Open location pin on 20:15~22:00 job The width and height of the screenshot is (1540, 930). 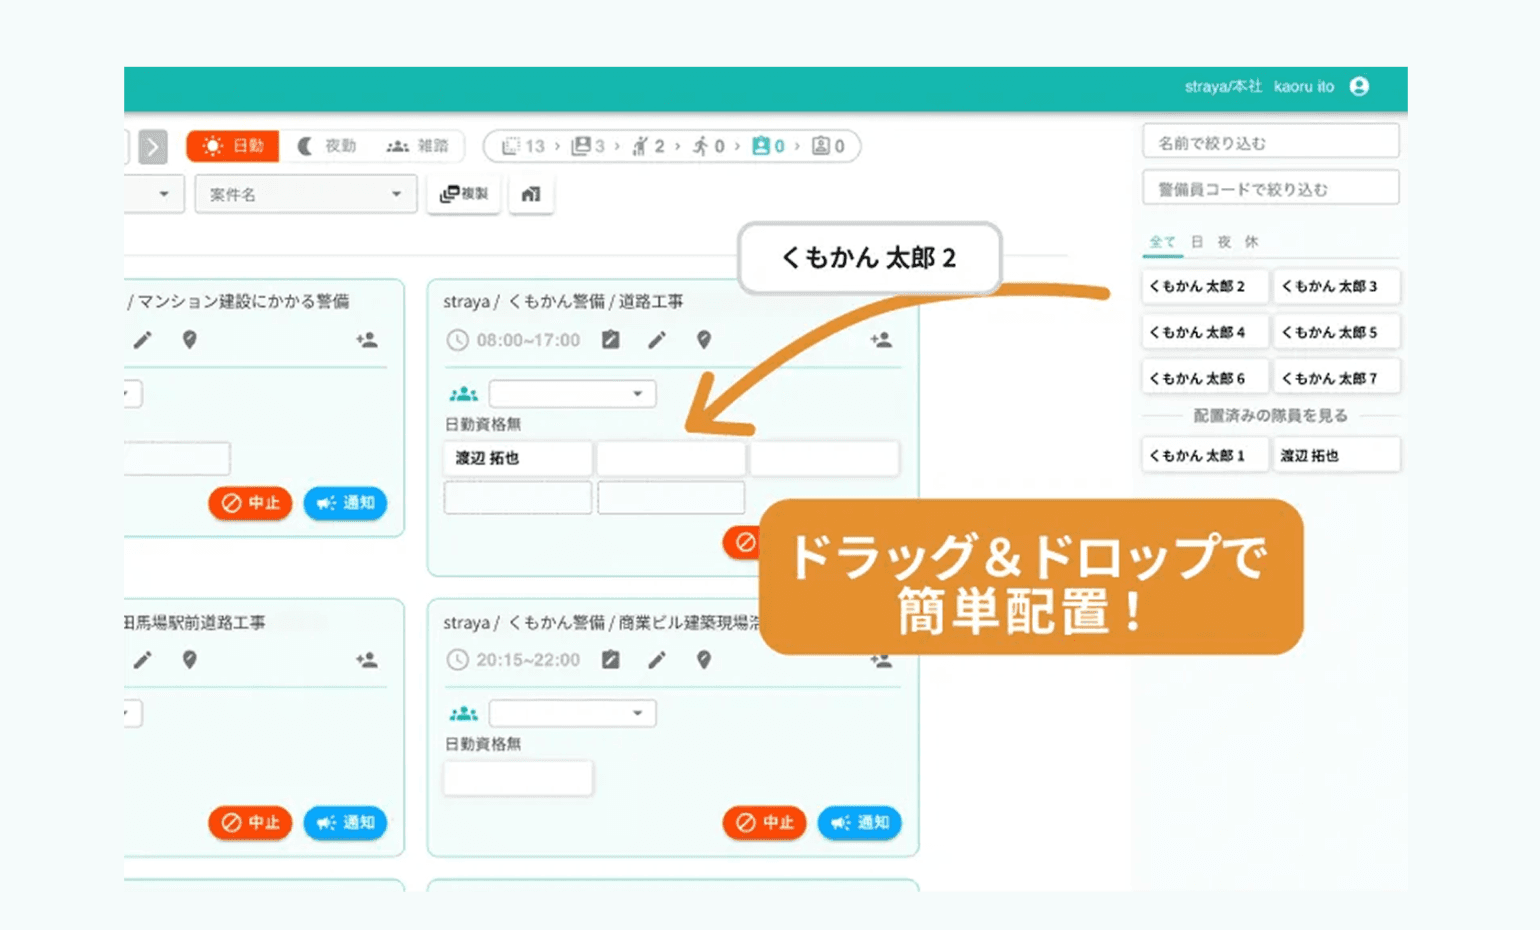click(x=704, y=660)
